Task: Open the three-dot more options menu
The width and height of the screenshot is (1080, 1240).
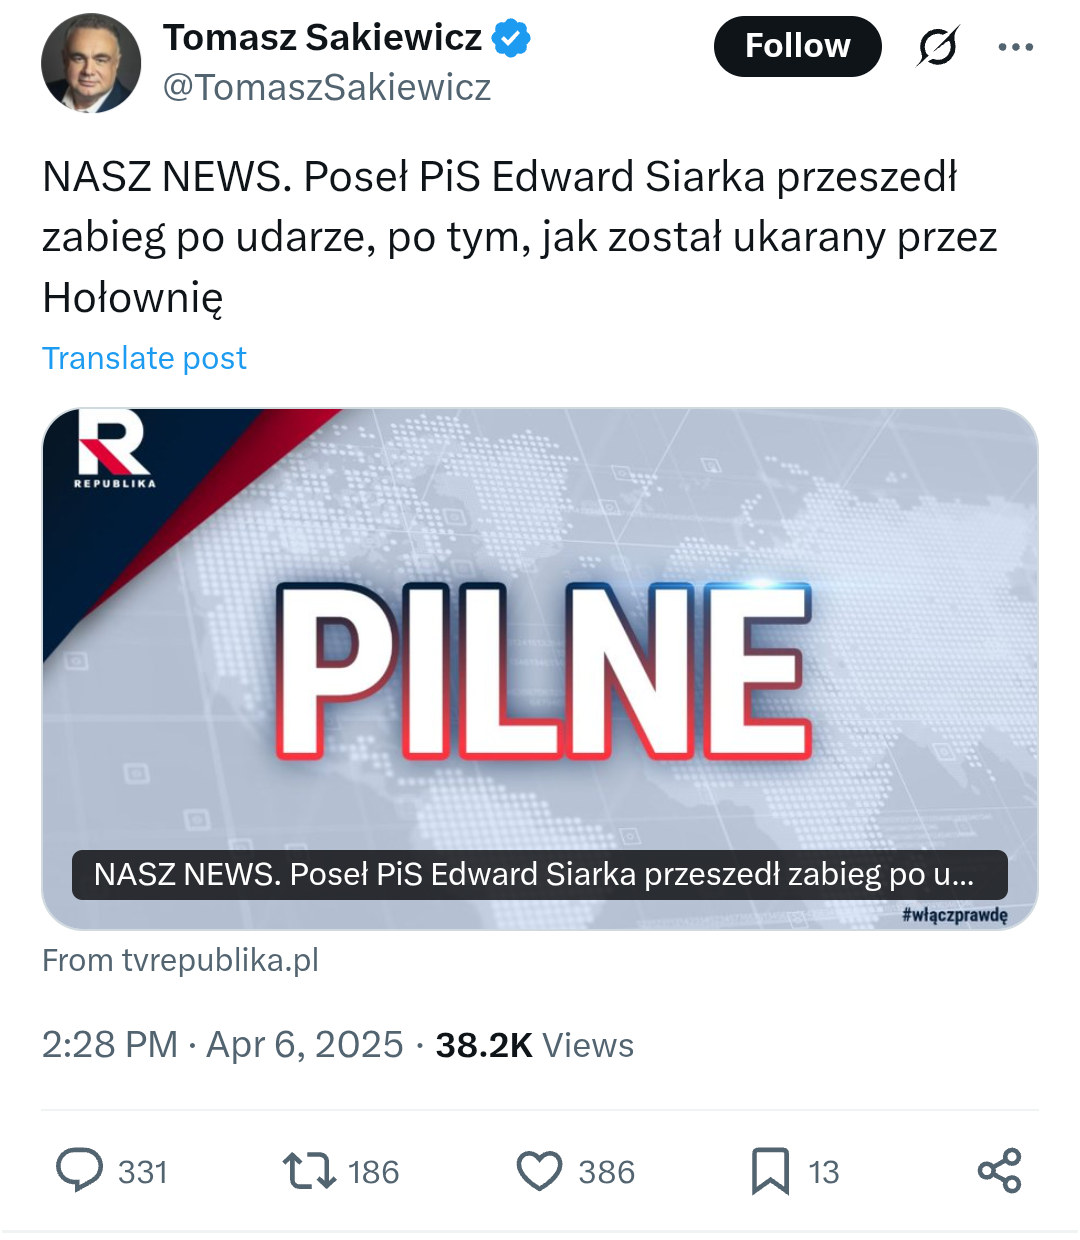Action: tap(1016, 46)
